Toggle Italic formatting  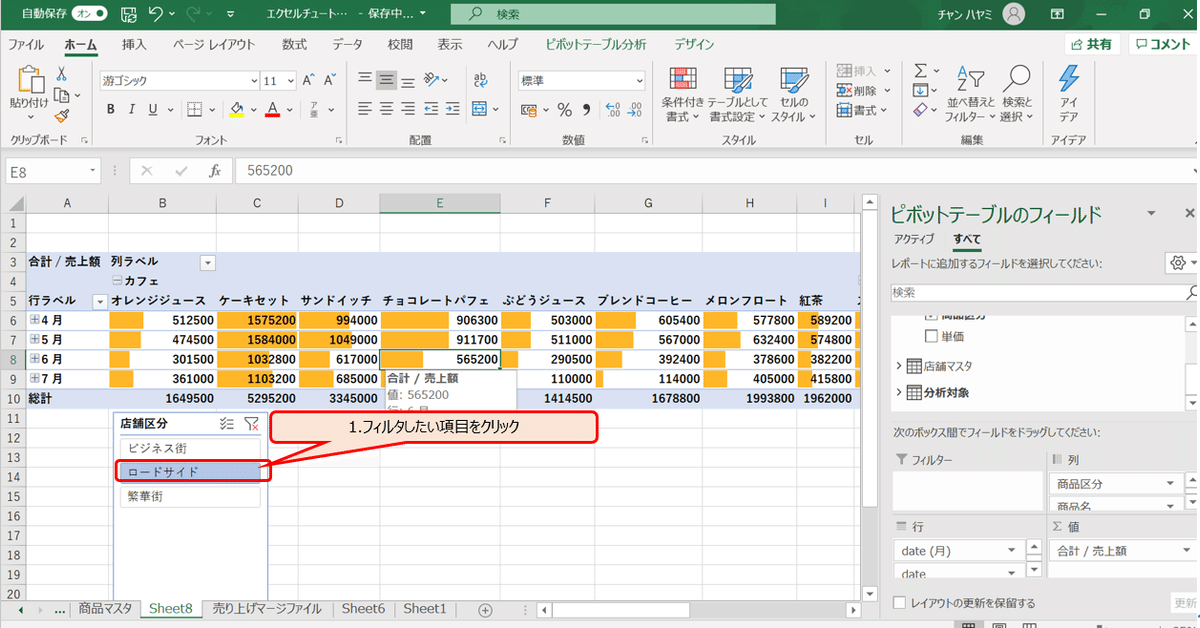click(x=131, y=110)
